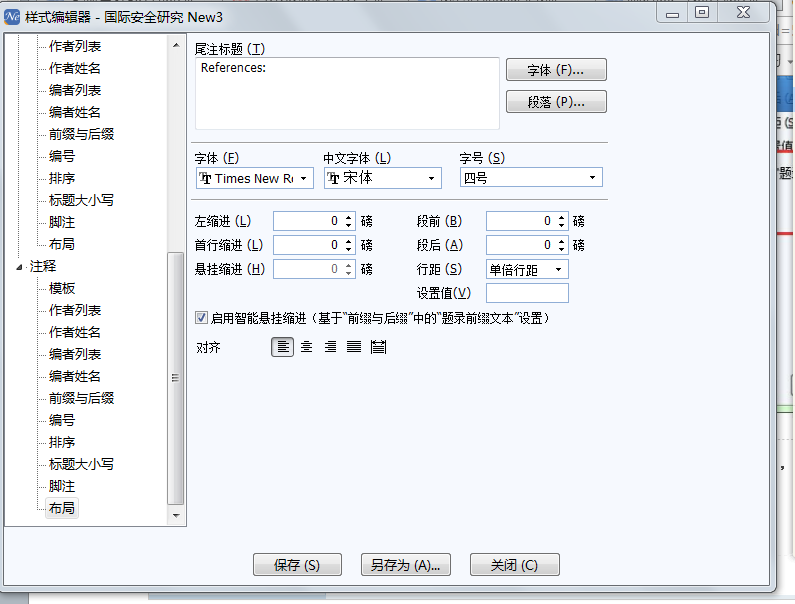Viewport: 795px width, 604px height.
Task: Select the 注释 tree node label
Action: click(43, 266)
